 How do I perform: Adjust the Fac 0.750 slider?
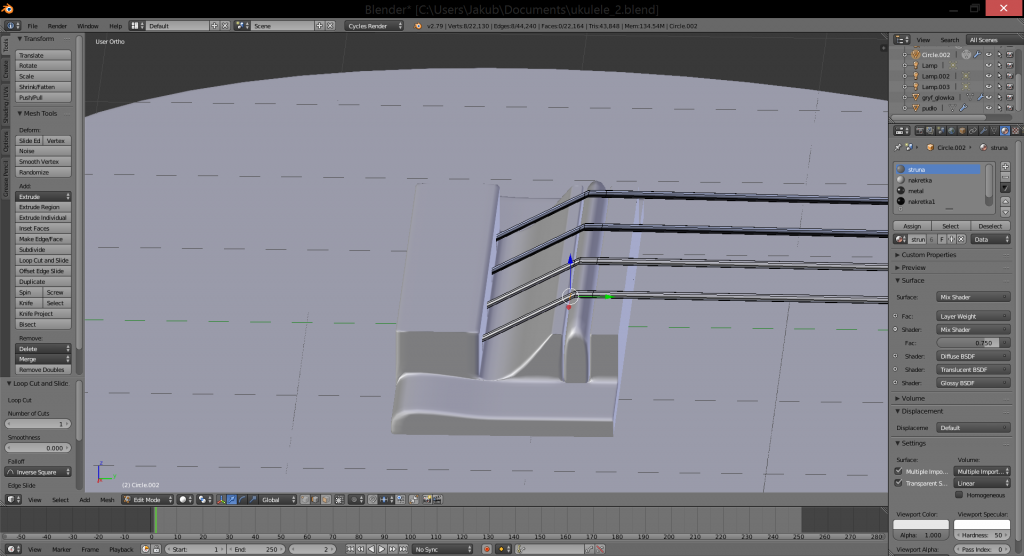click(973, 343)
